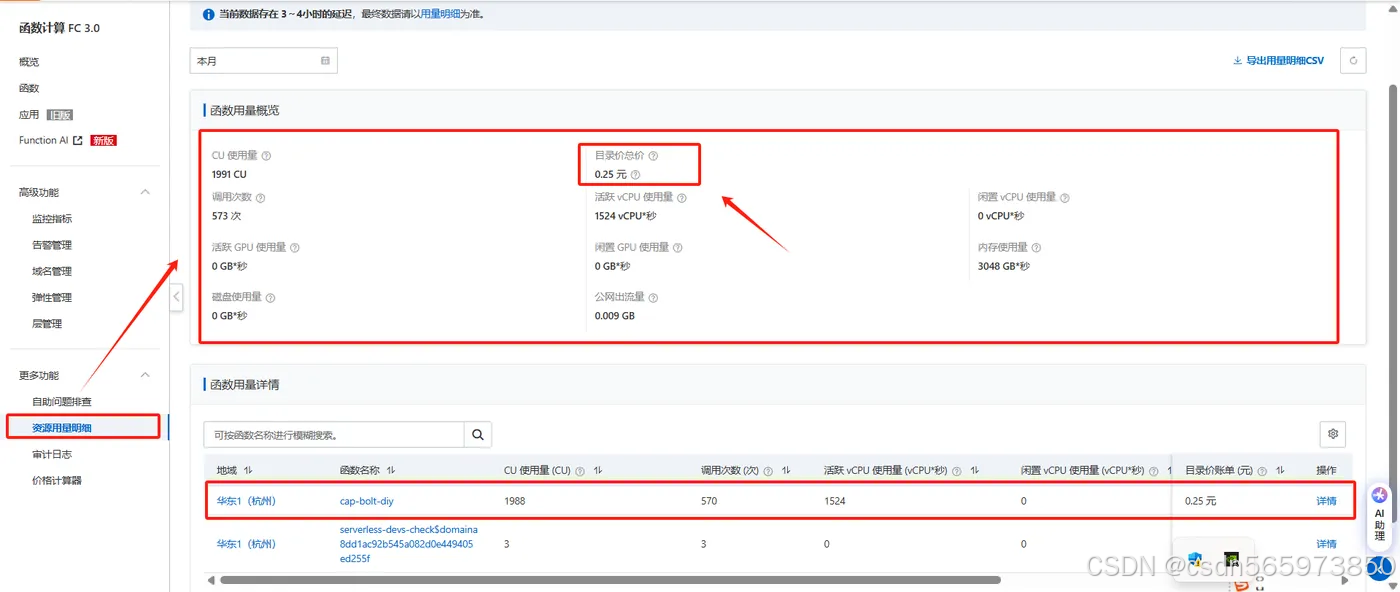Click 华东1（杭州）region in cap-bolt-diy row

246,501
